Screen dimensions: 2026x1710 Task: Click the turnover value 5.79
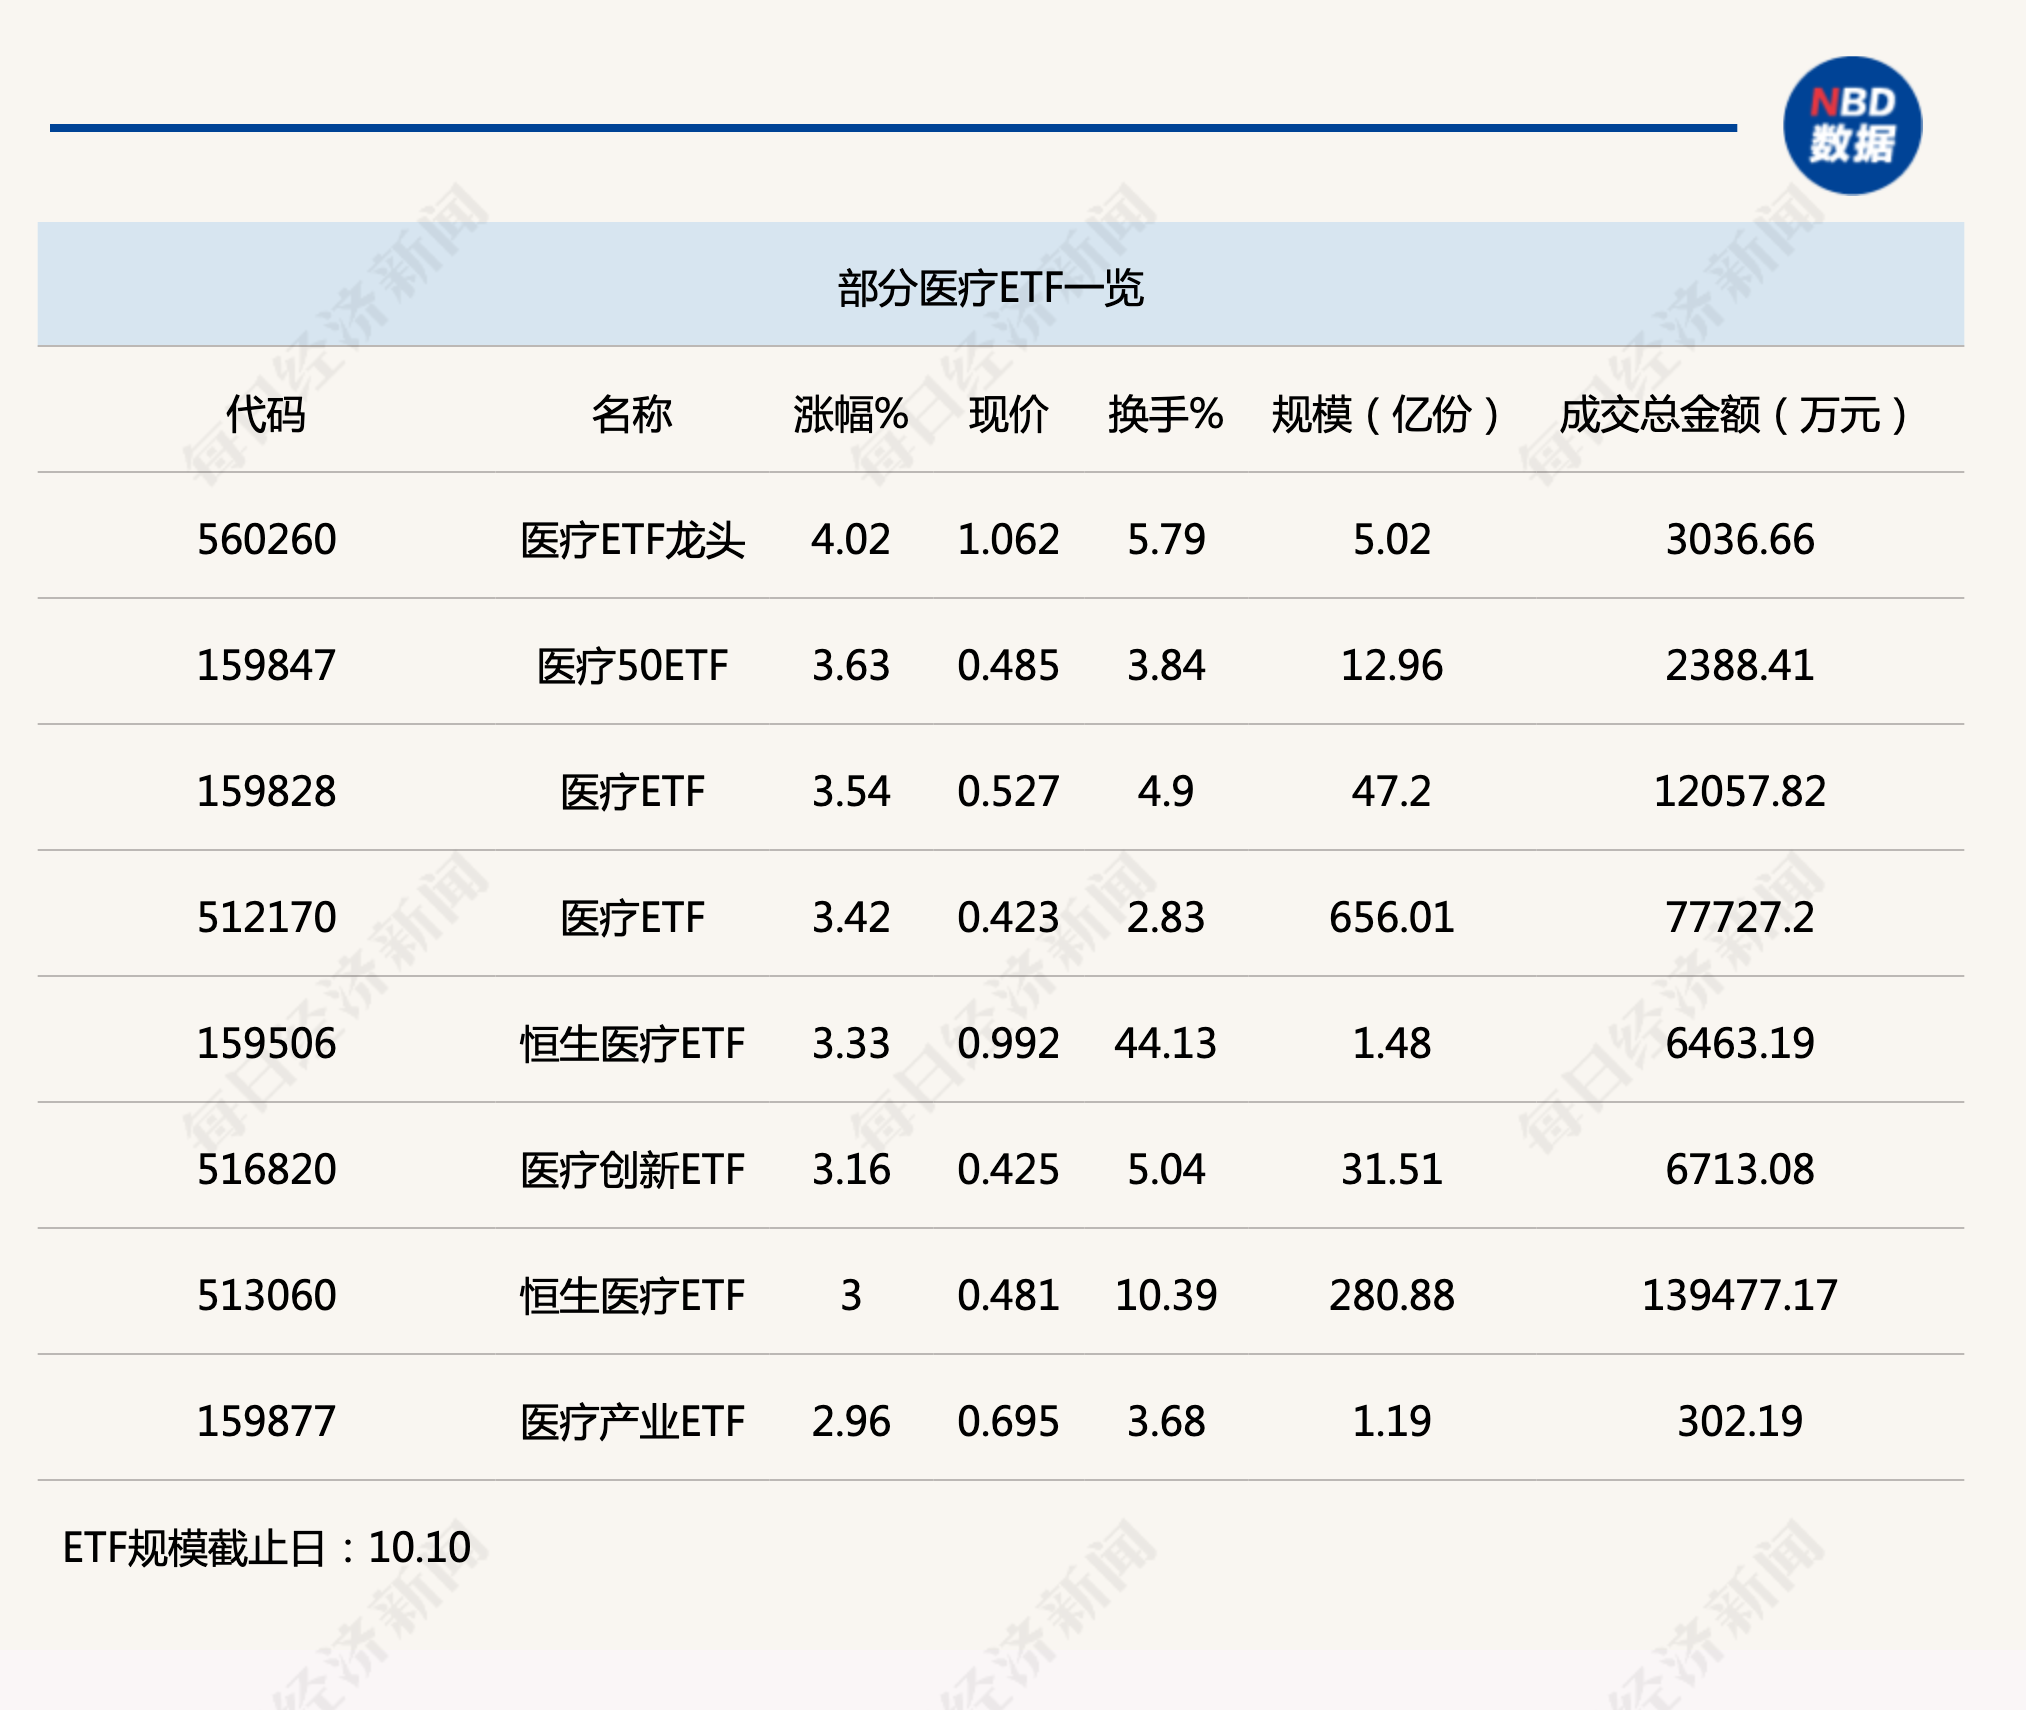pyautogui.click(x=1166, y=540)
